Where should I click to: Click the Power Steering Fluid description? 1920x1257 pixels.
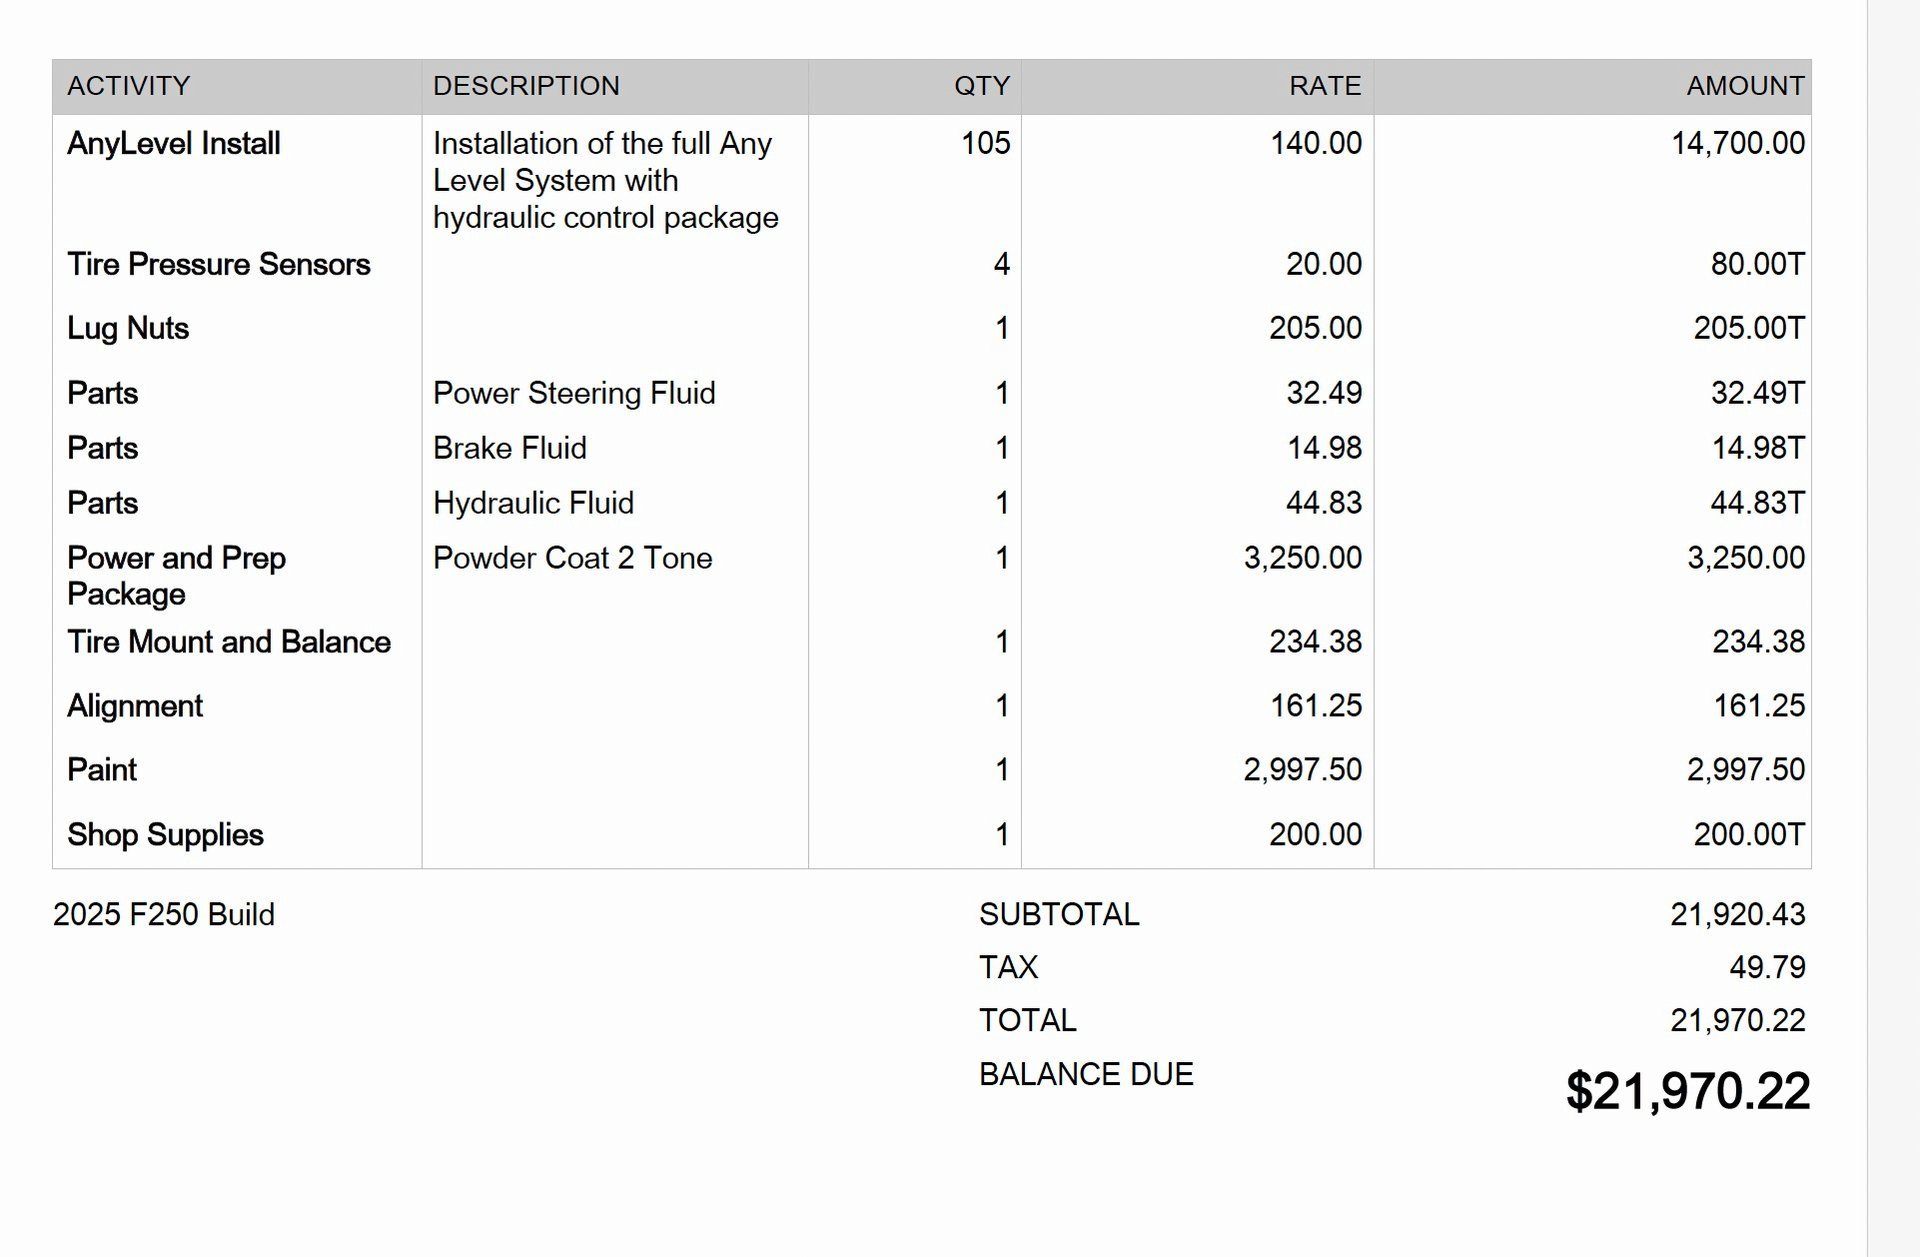pyautogui.click(x=573, y=393)
